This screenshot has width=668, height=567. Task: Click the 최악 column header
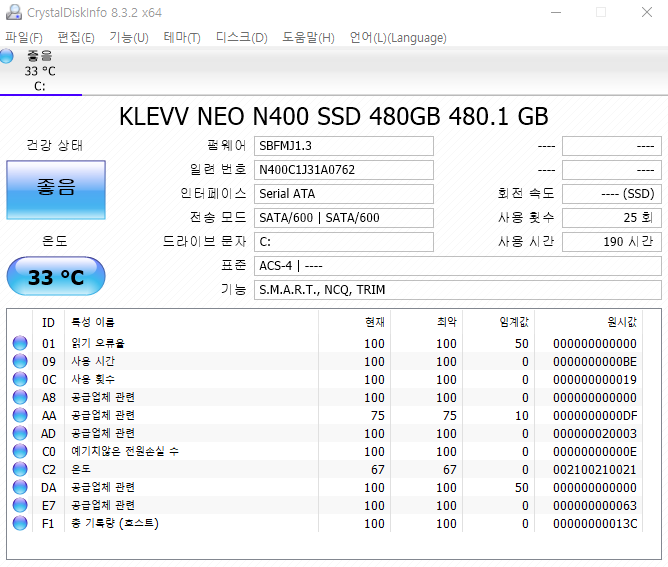(426, 322)
